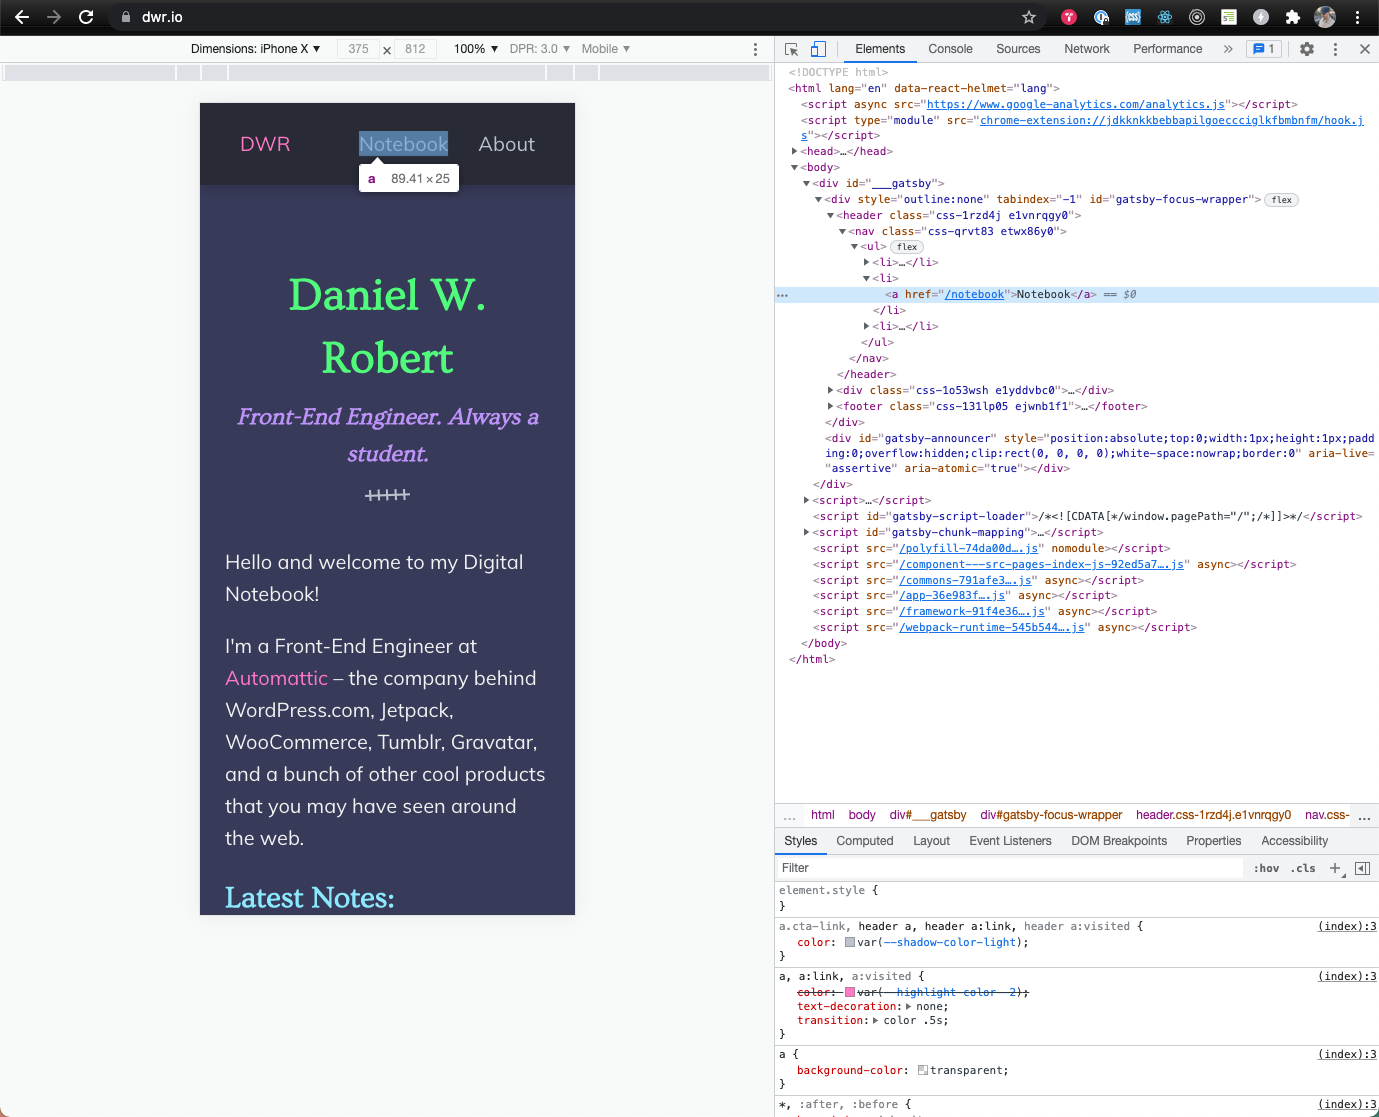Open the 100% zoom dropdown
Screen dimensions: 1379x1117
476,49
